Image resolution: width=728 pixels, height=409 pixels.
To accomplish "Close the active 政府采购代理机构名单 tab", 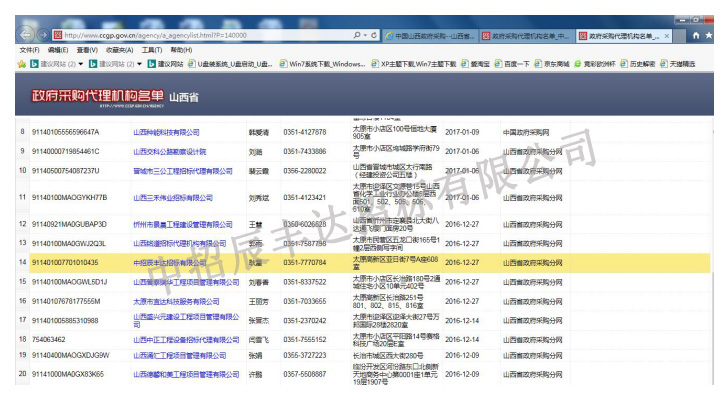I will tap(667, 36).
